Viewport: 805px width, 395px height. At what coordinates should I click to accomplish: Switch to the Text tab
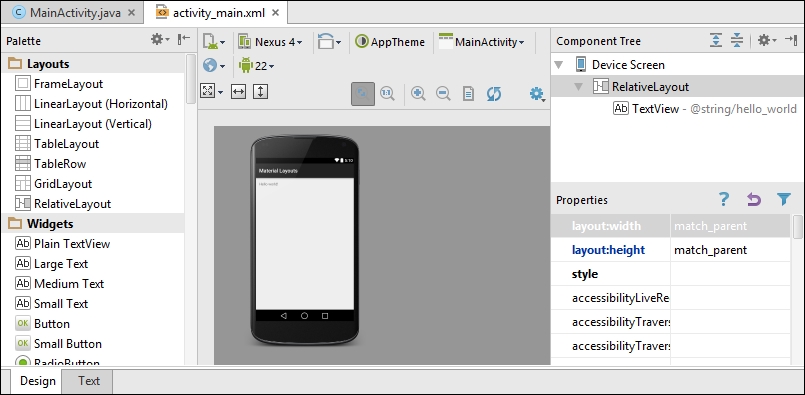click(x=88, y=381)
